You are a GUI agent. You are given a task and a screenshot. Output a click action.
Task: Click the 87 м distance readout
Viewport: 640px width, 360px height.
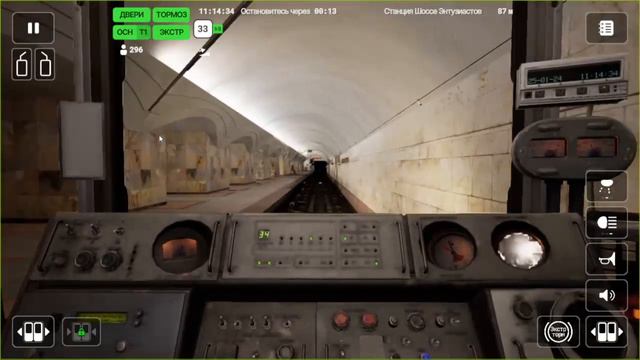[x=505, y=11]
